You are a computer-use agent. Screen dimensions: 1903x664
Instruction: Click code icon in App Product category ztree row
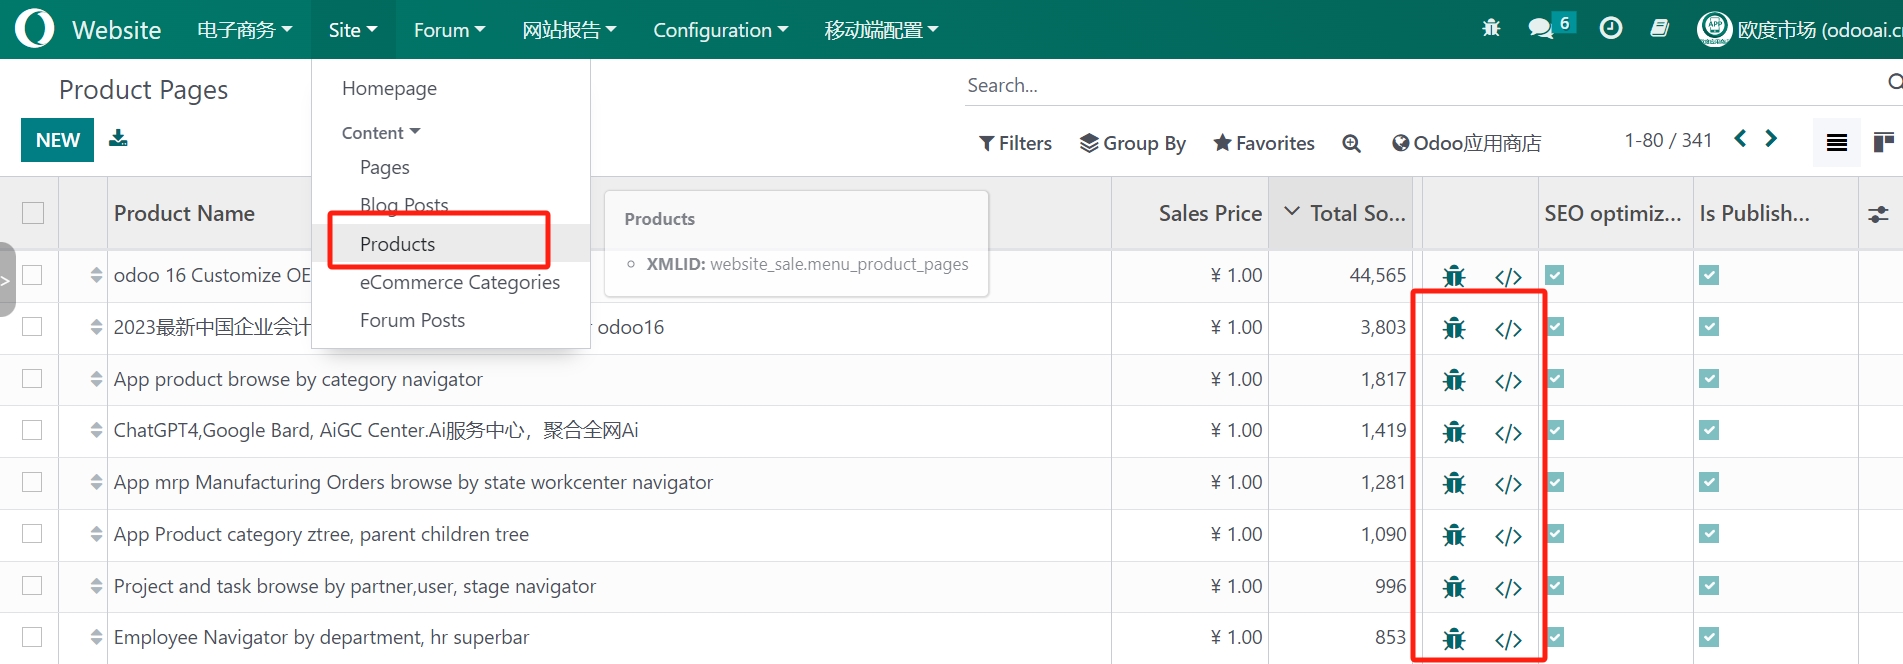pyautogui.click(x=1508, y=536)
